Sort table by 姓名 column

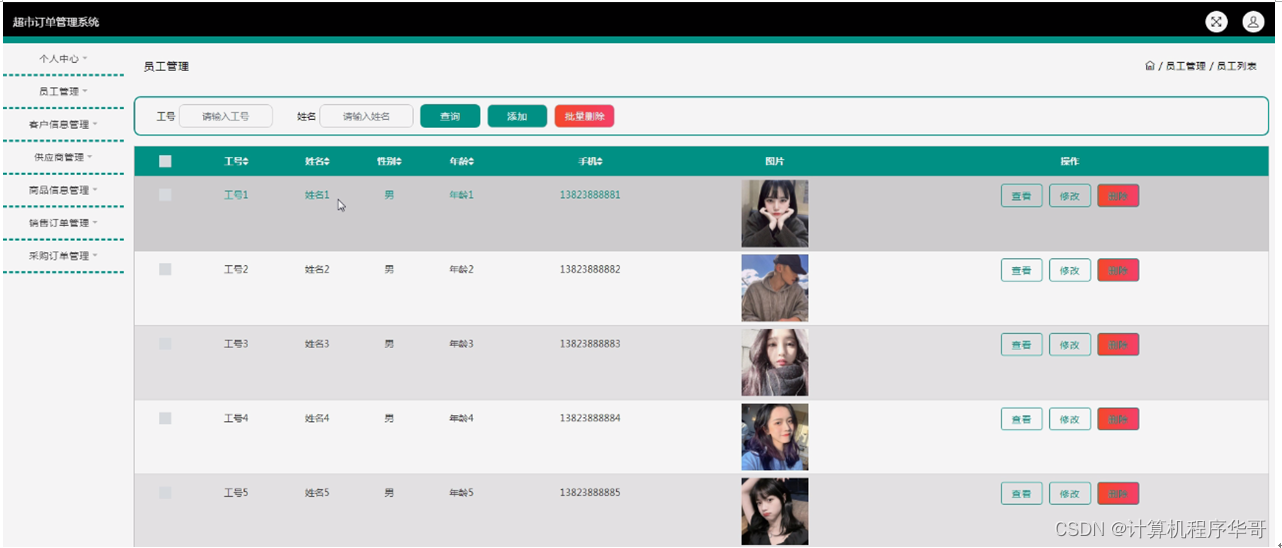point(317,161)
